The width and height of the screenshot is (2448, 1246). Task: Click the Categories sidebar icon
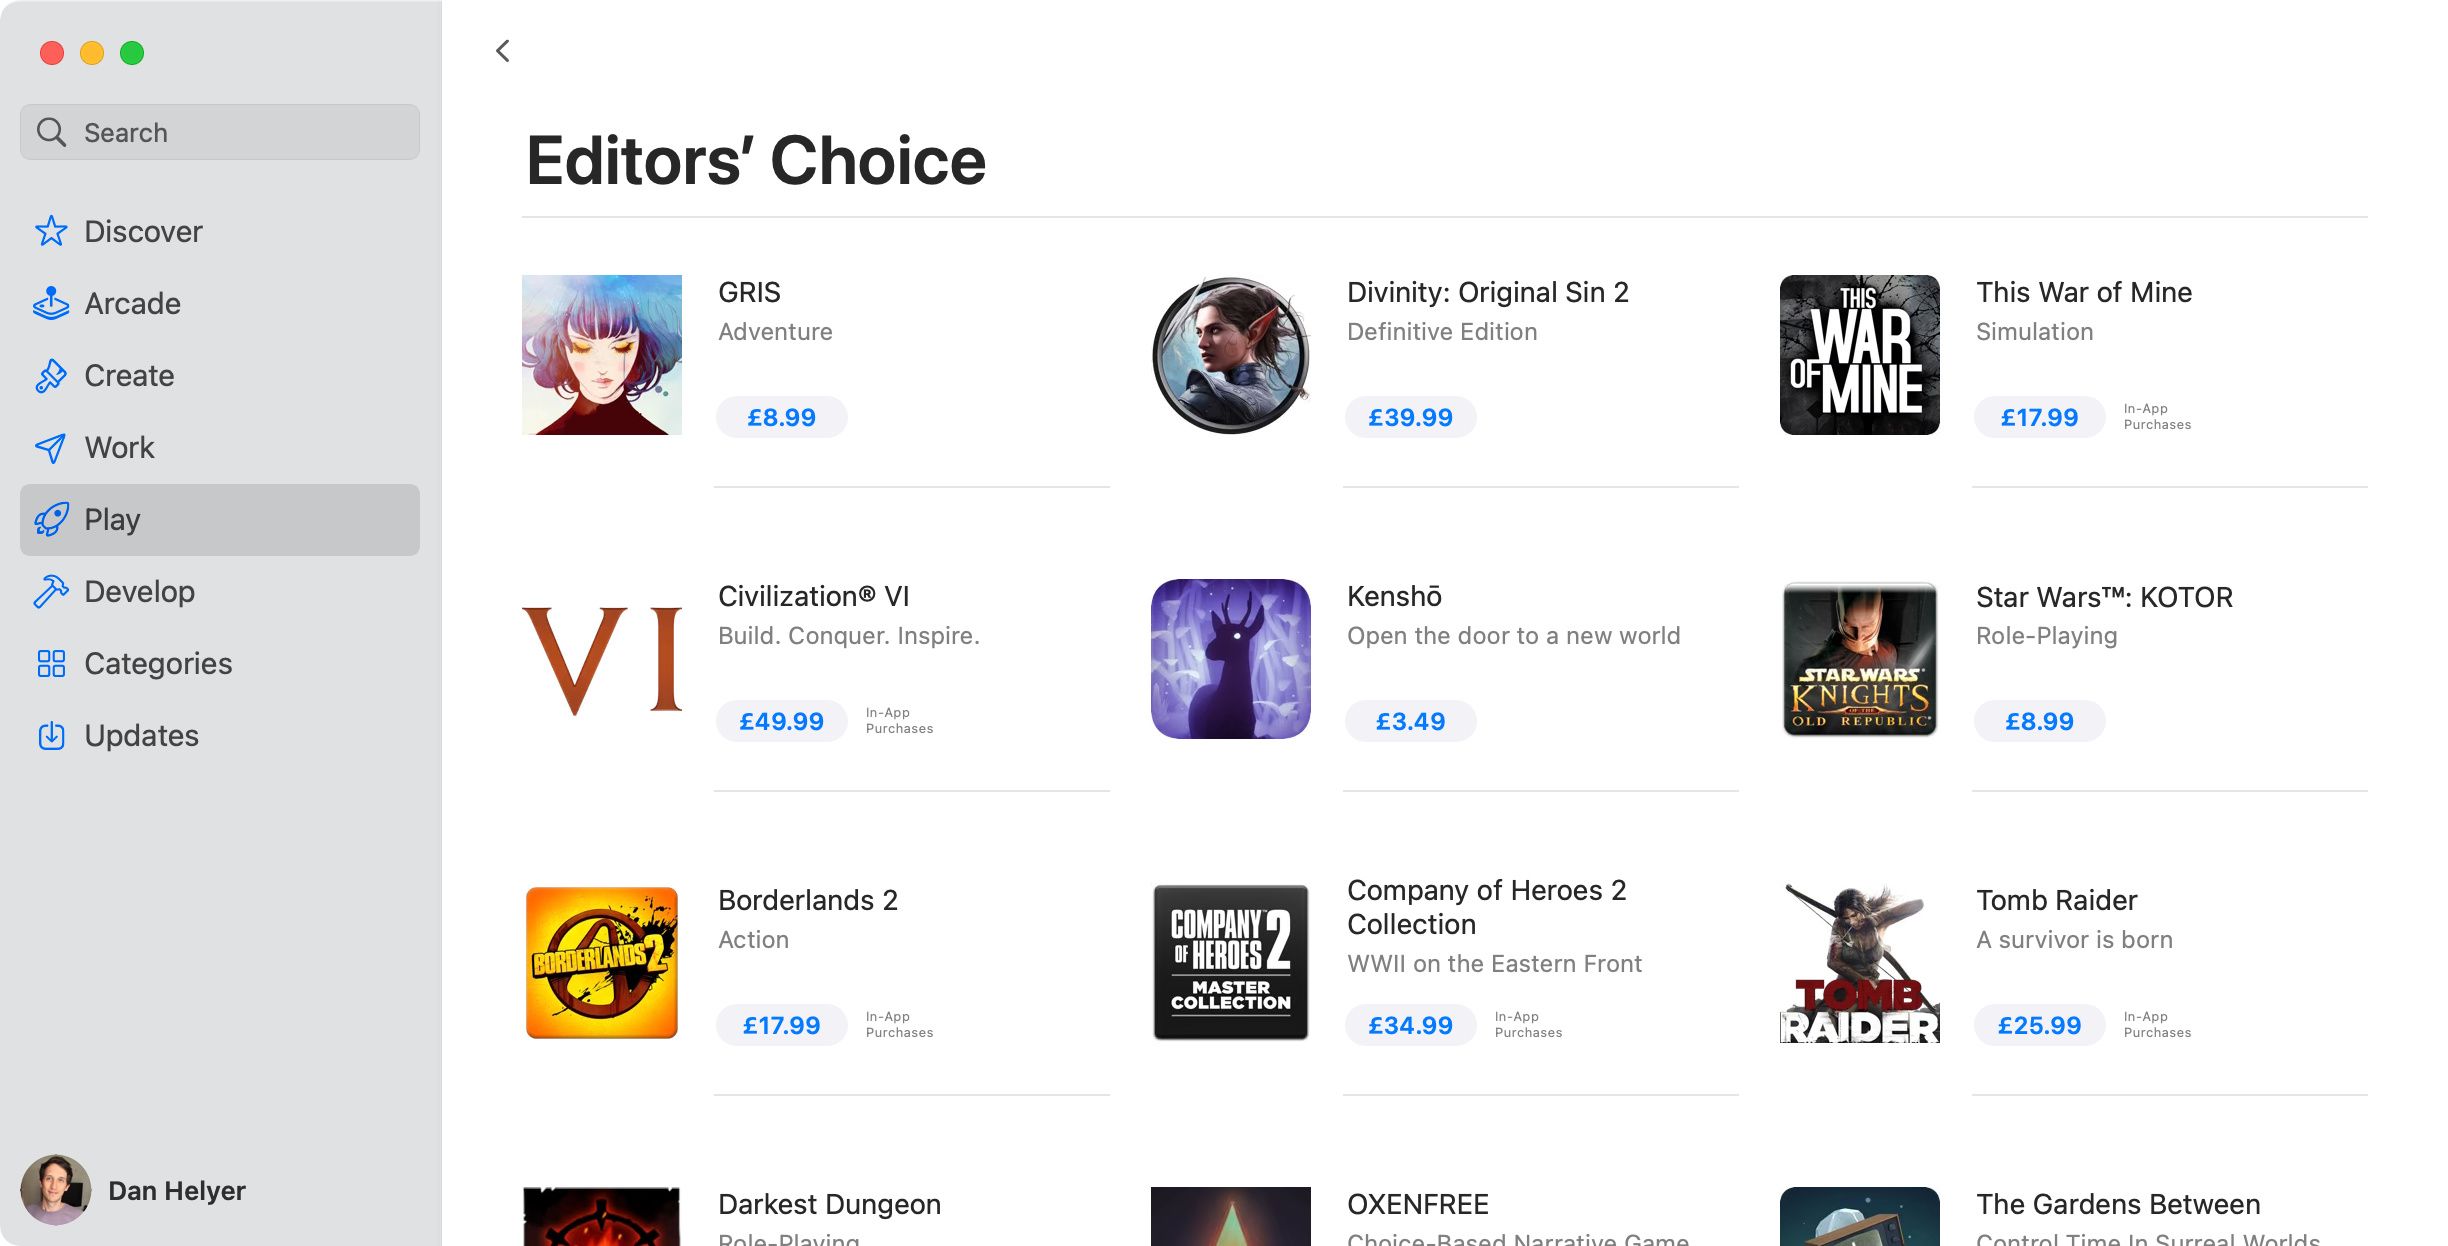click(51, 663)
